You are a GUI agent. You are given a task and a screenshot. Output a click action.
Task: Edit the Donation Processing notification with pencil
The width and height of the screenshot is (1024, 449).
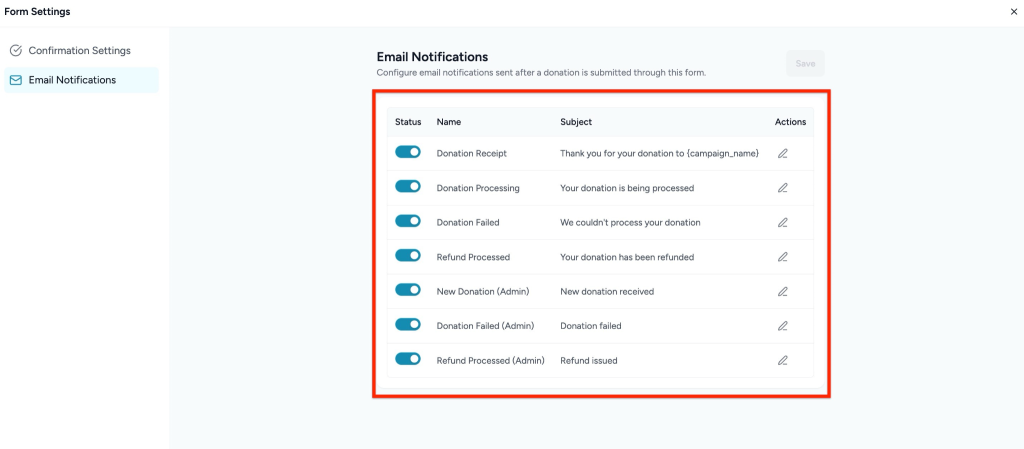tap(782, 188)
